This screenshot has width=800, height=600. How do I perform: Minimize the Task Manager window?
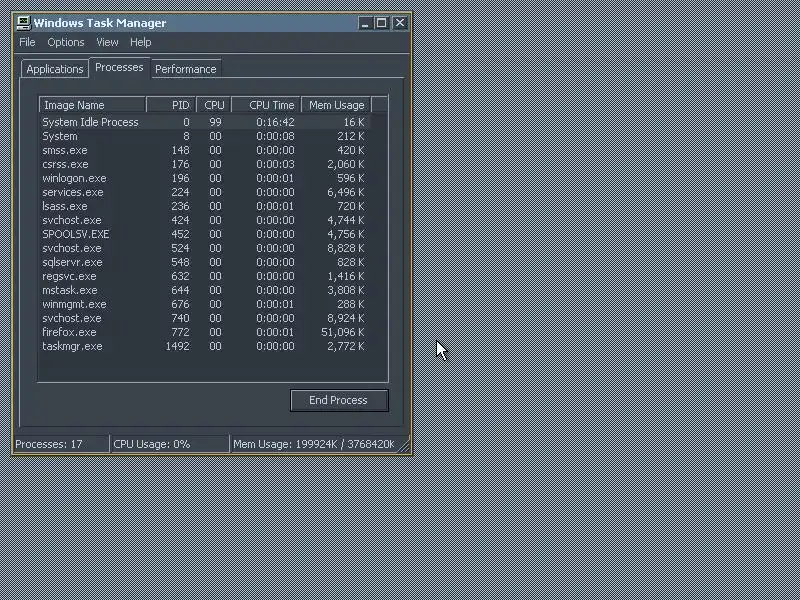[365, 23]
